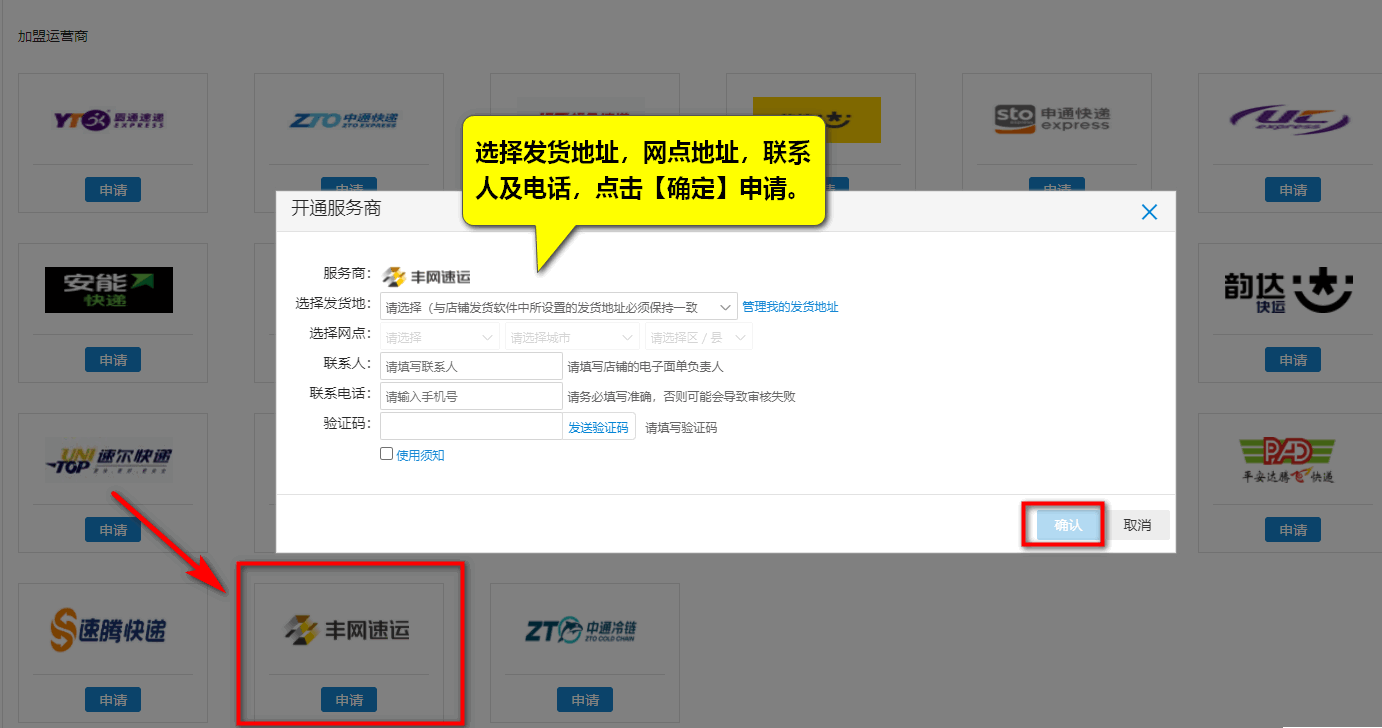This screenshot has width=1382, height=728.
Task: Click 申请 under the YTO 圆通速递 card
Action: [x=113, y=190]
